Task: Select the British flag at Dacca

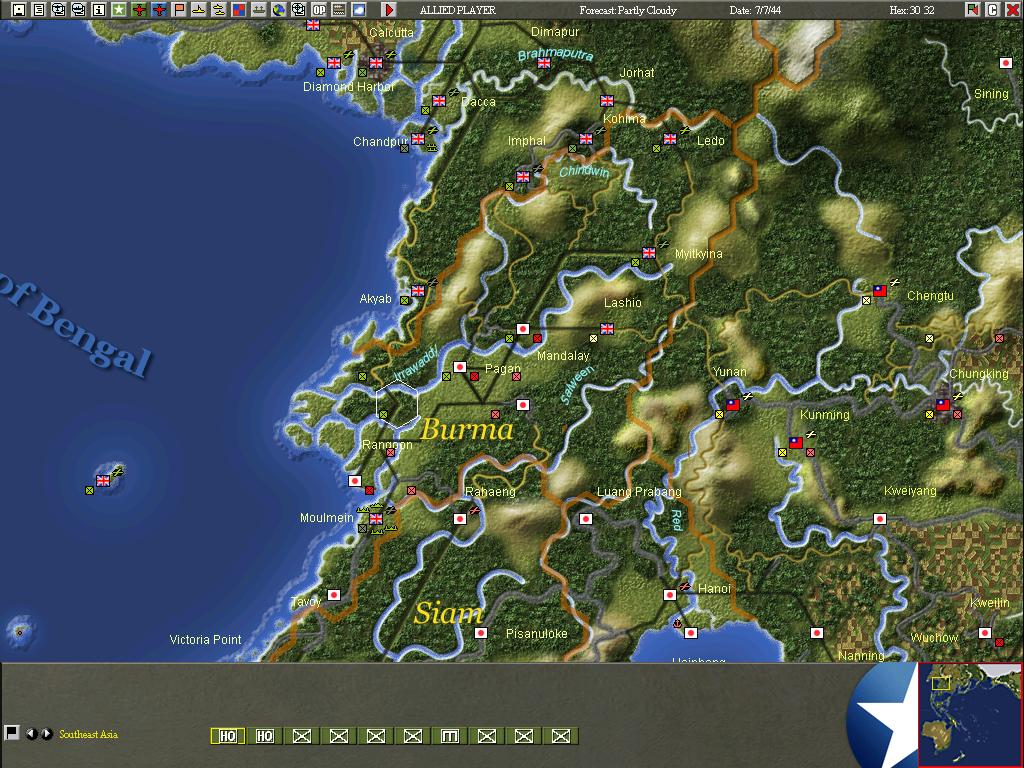Action: pos(439,101)
